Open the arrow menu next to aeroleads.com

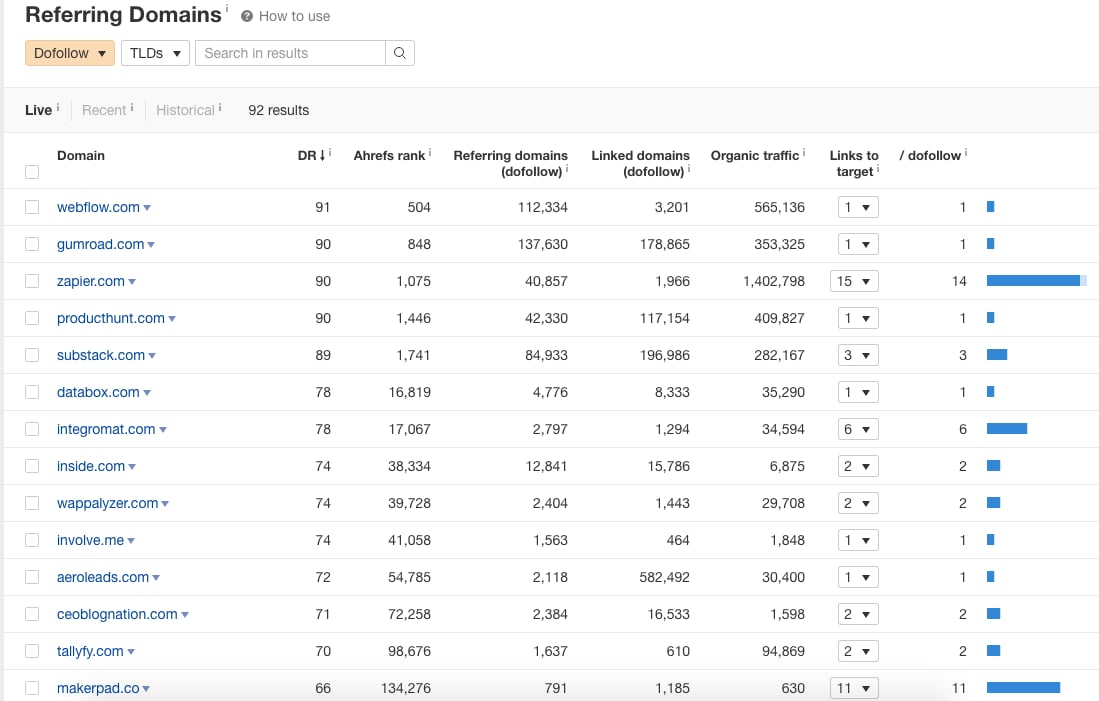(156, 578)
